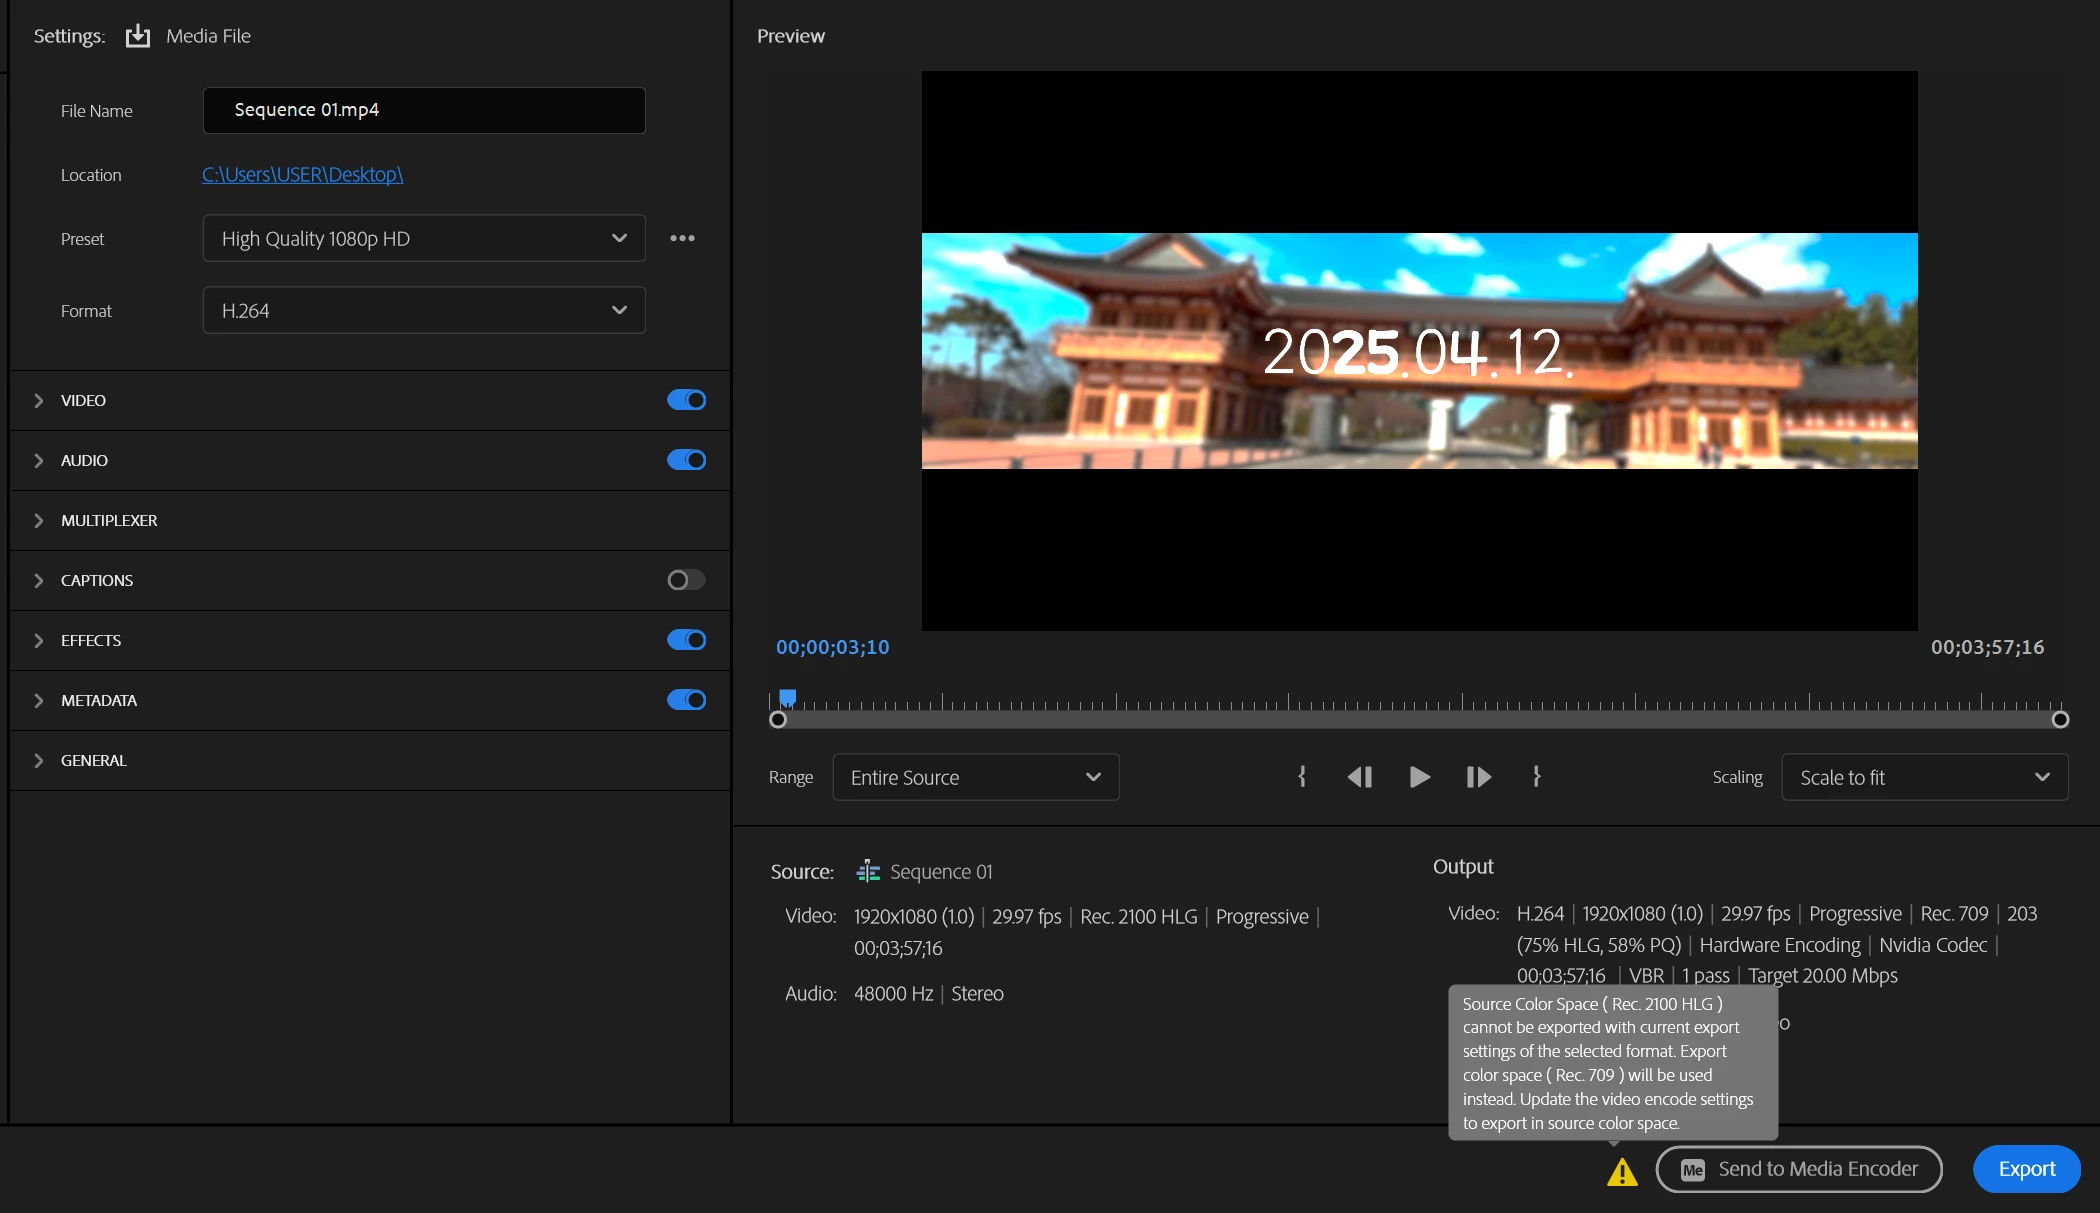Open the Desktop location path link
2100x1213 pixels.
[302, 174]
